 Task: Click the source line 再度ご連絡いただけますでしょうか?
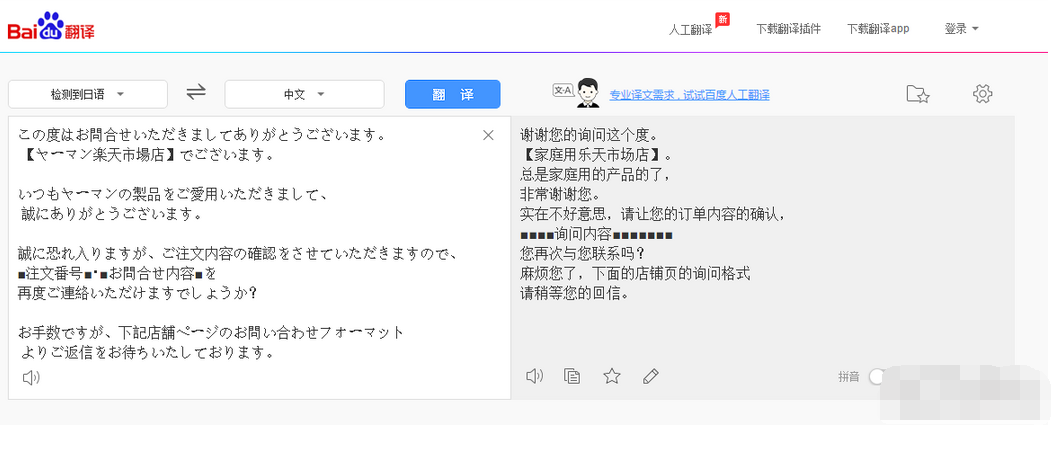[138, 293]
